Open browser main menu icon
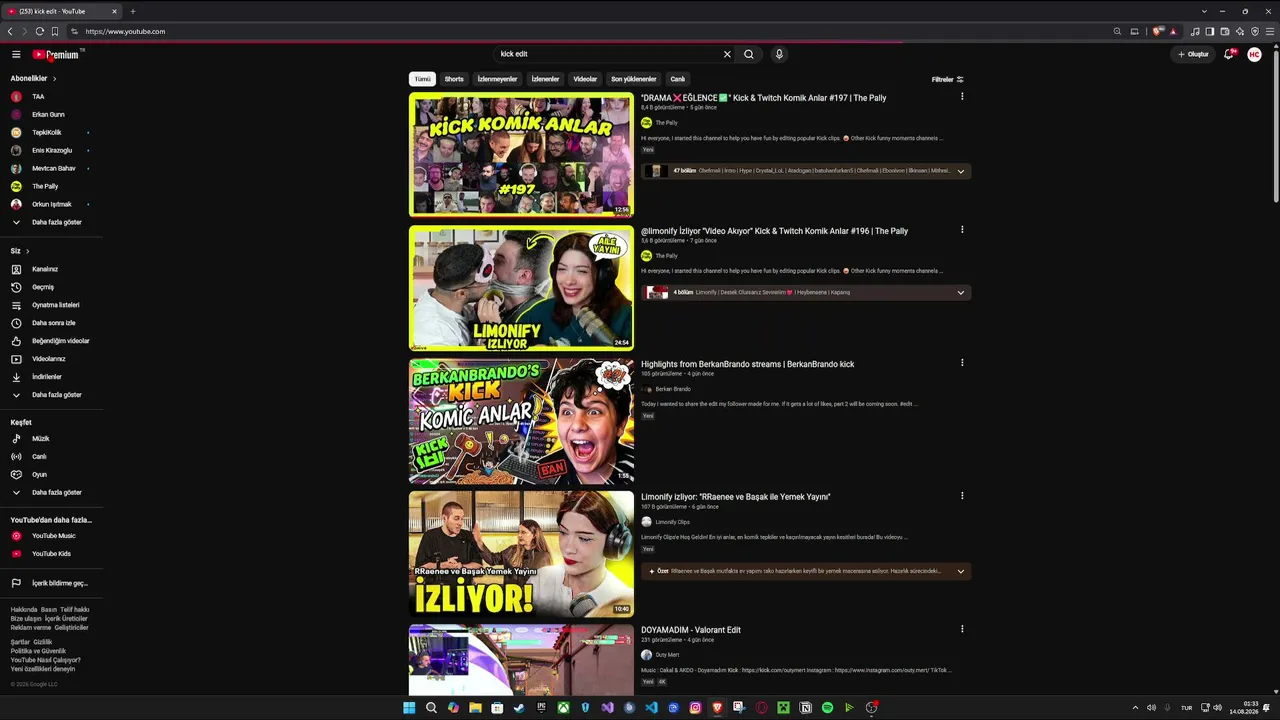Image resolution: width=1280 pixels, height=720 pixels. click(1270, 31)
